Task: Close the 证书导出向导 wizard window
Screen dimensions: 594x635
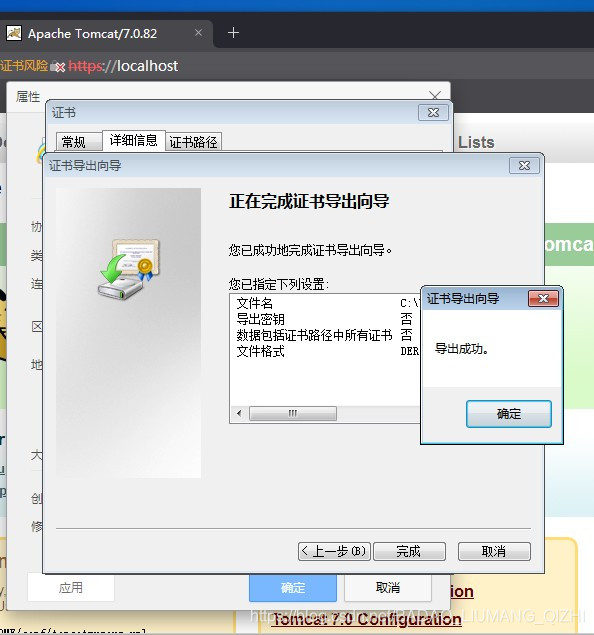Action: (524, 165)
